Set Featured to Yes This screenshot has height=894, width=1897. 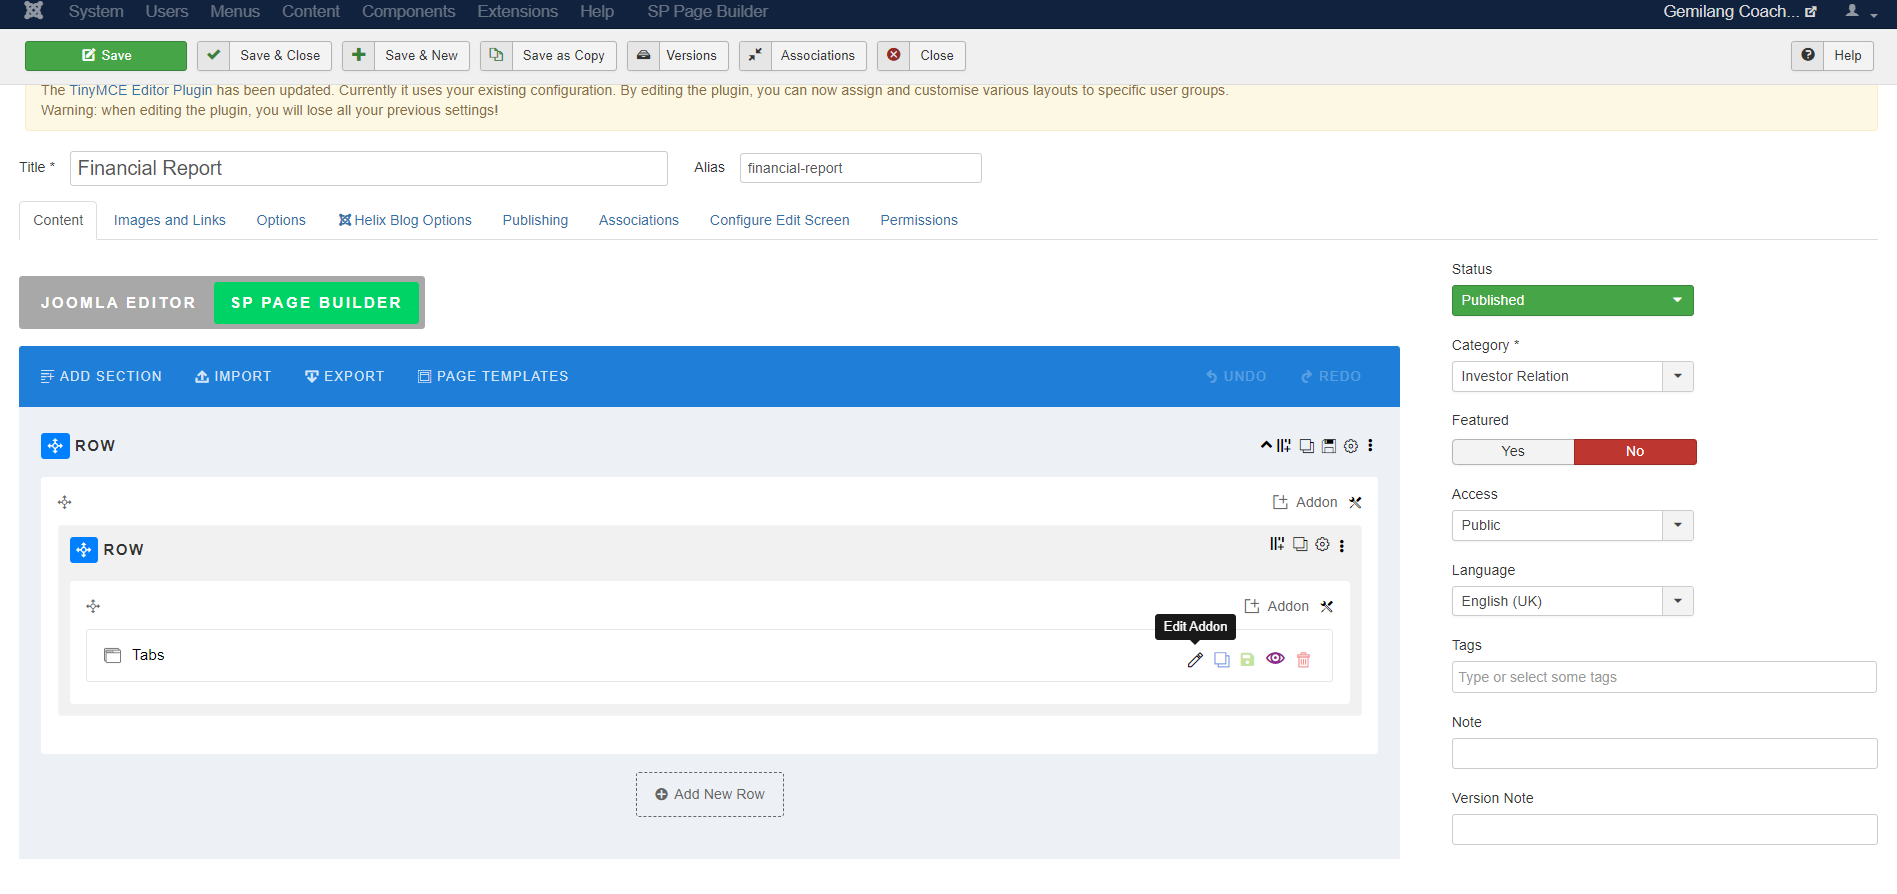coord(1513,451)
